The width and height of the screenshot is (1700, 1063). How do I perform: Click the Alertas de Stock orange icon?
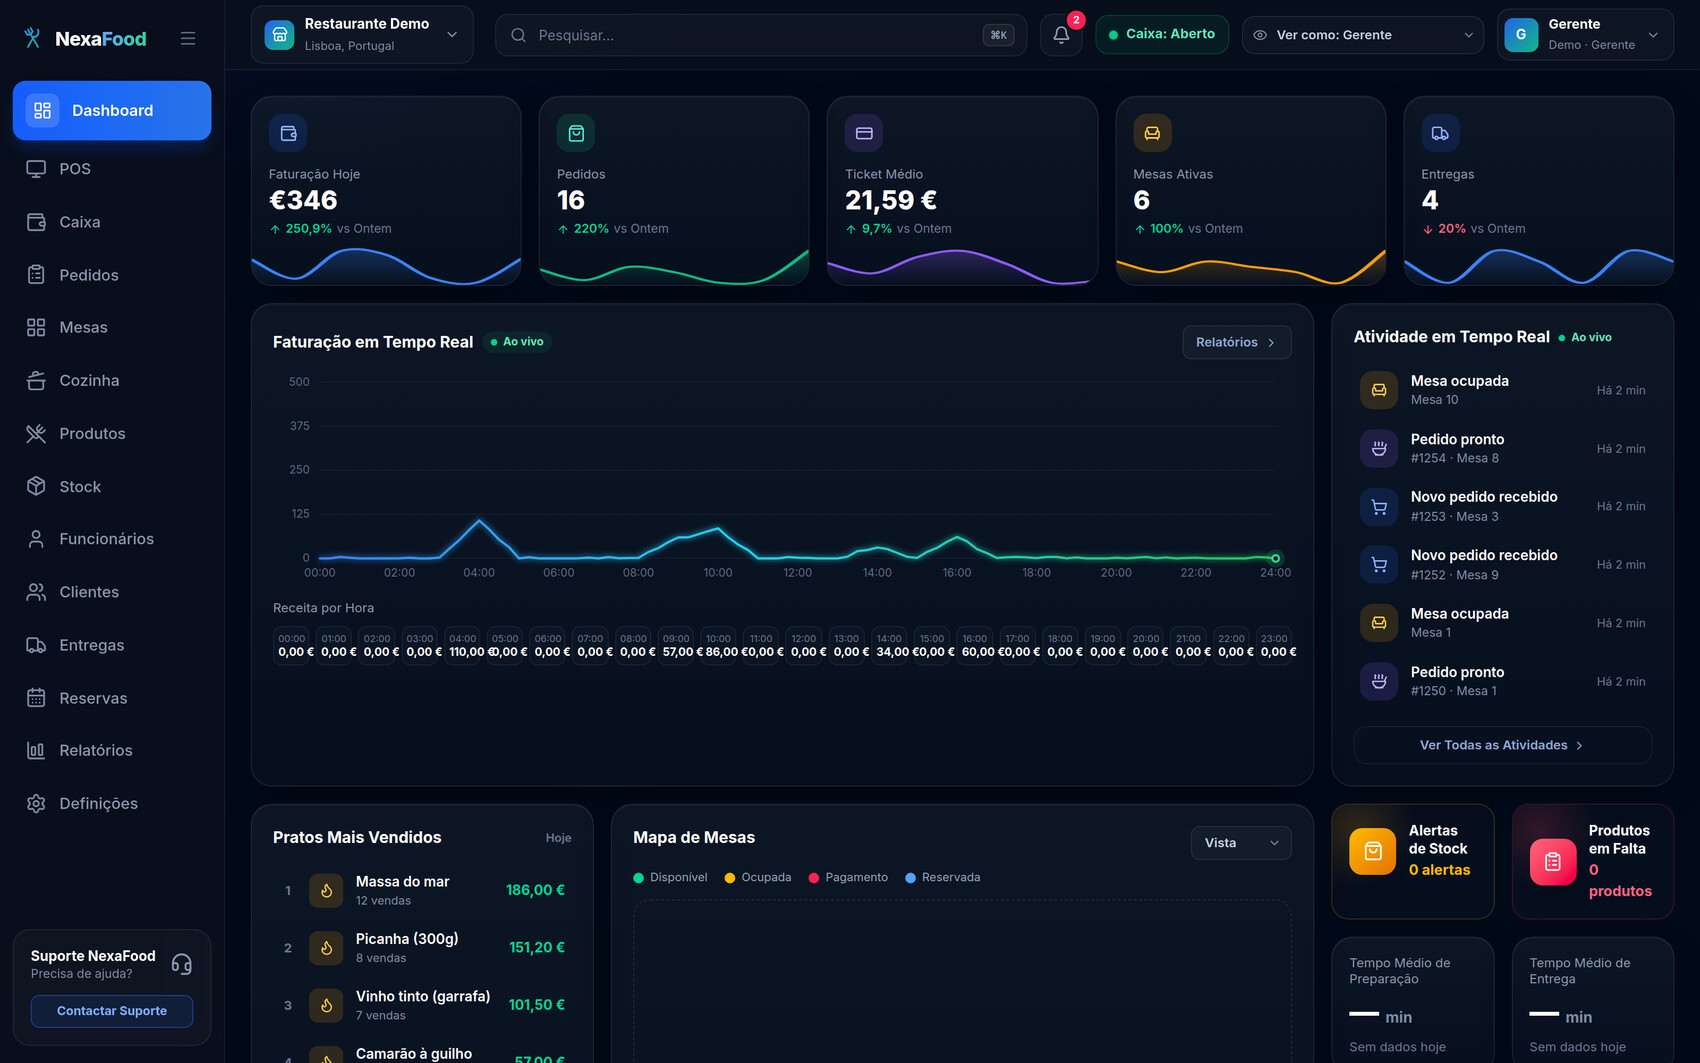(x=1373, y=851)
